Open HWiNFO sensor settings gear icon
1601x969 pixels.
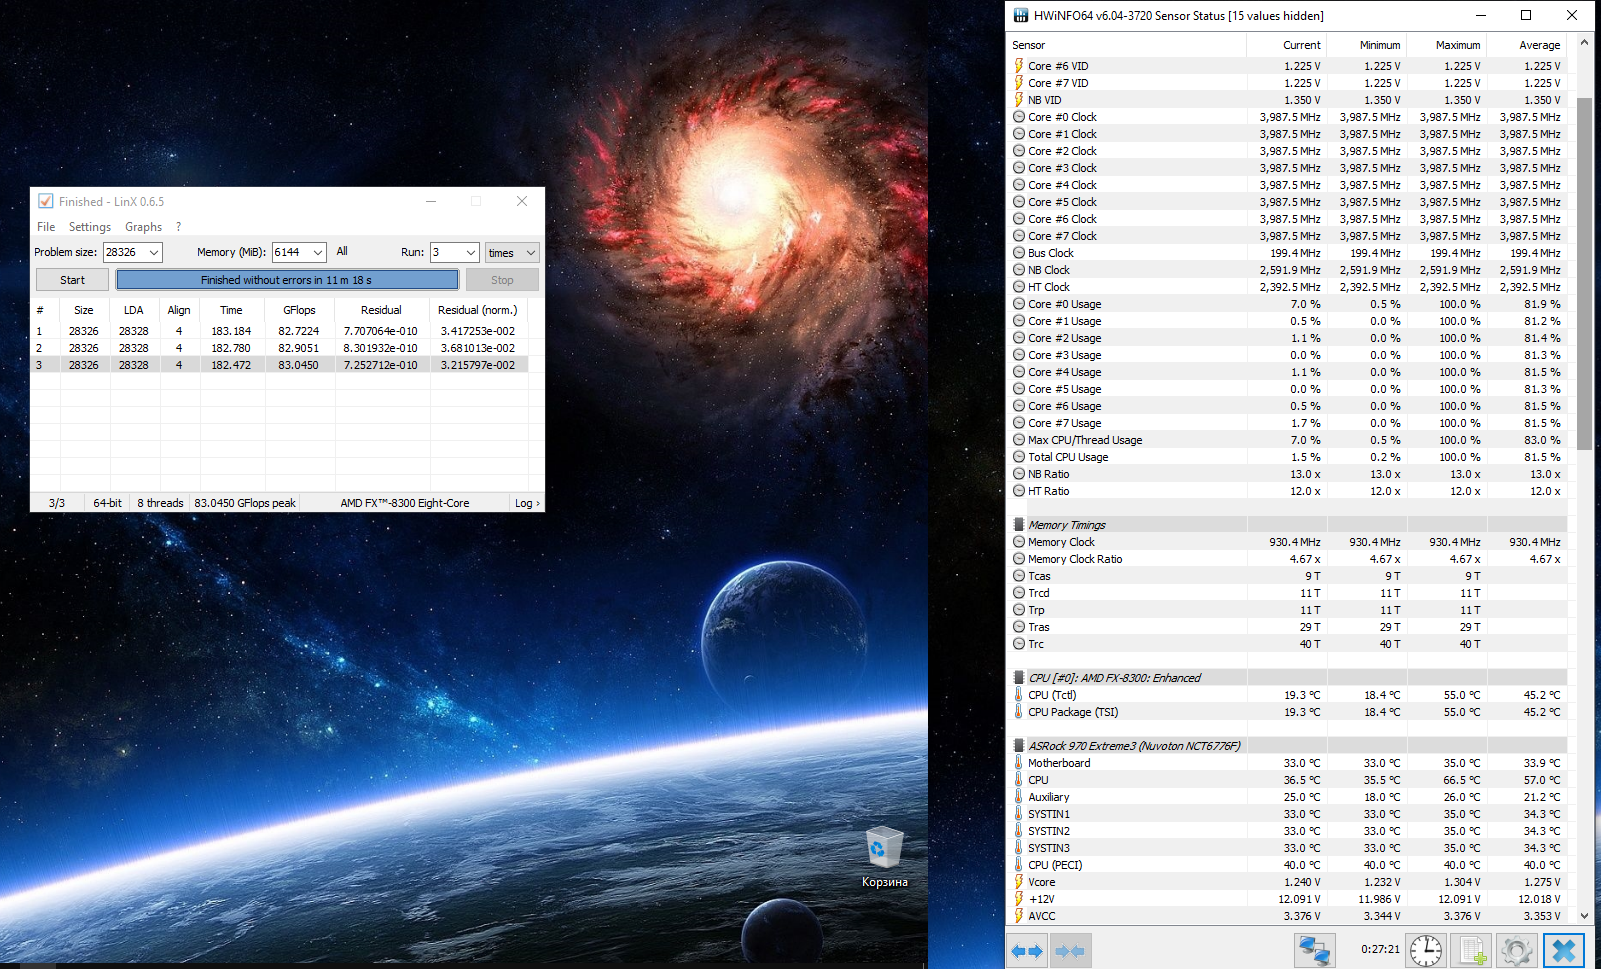[x=1516, y=950]
